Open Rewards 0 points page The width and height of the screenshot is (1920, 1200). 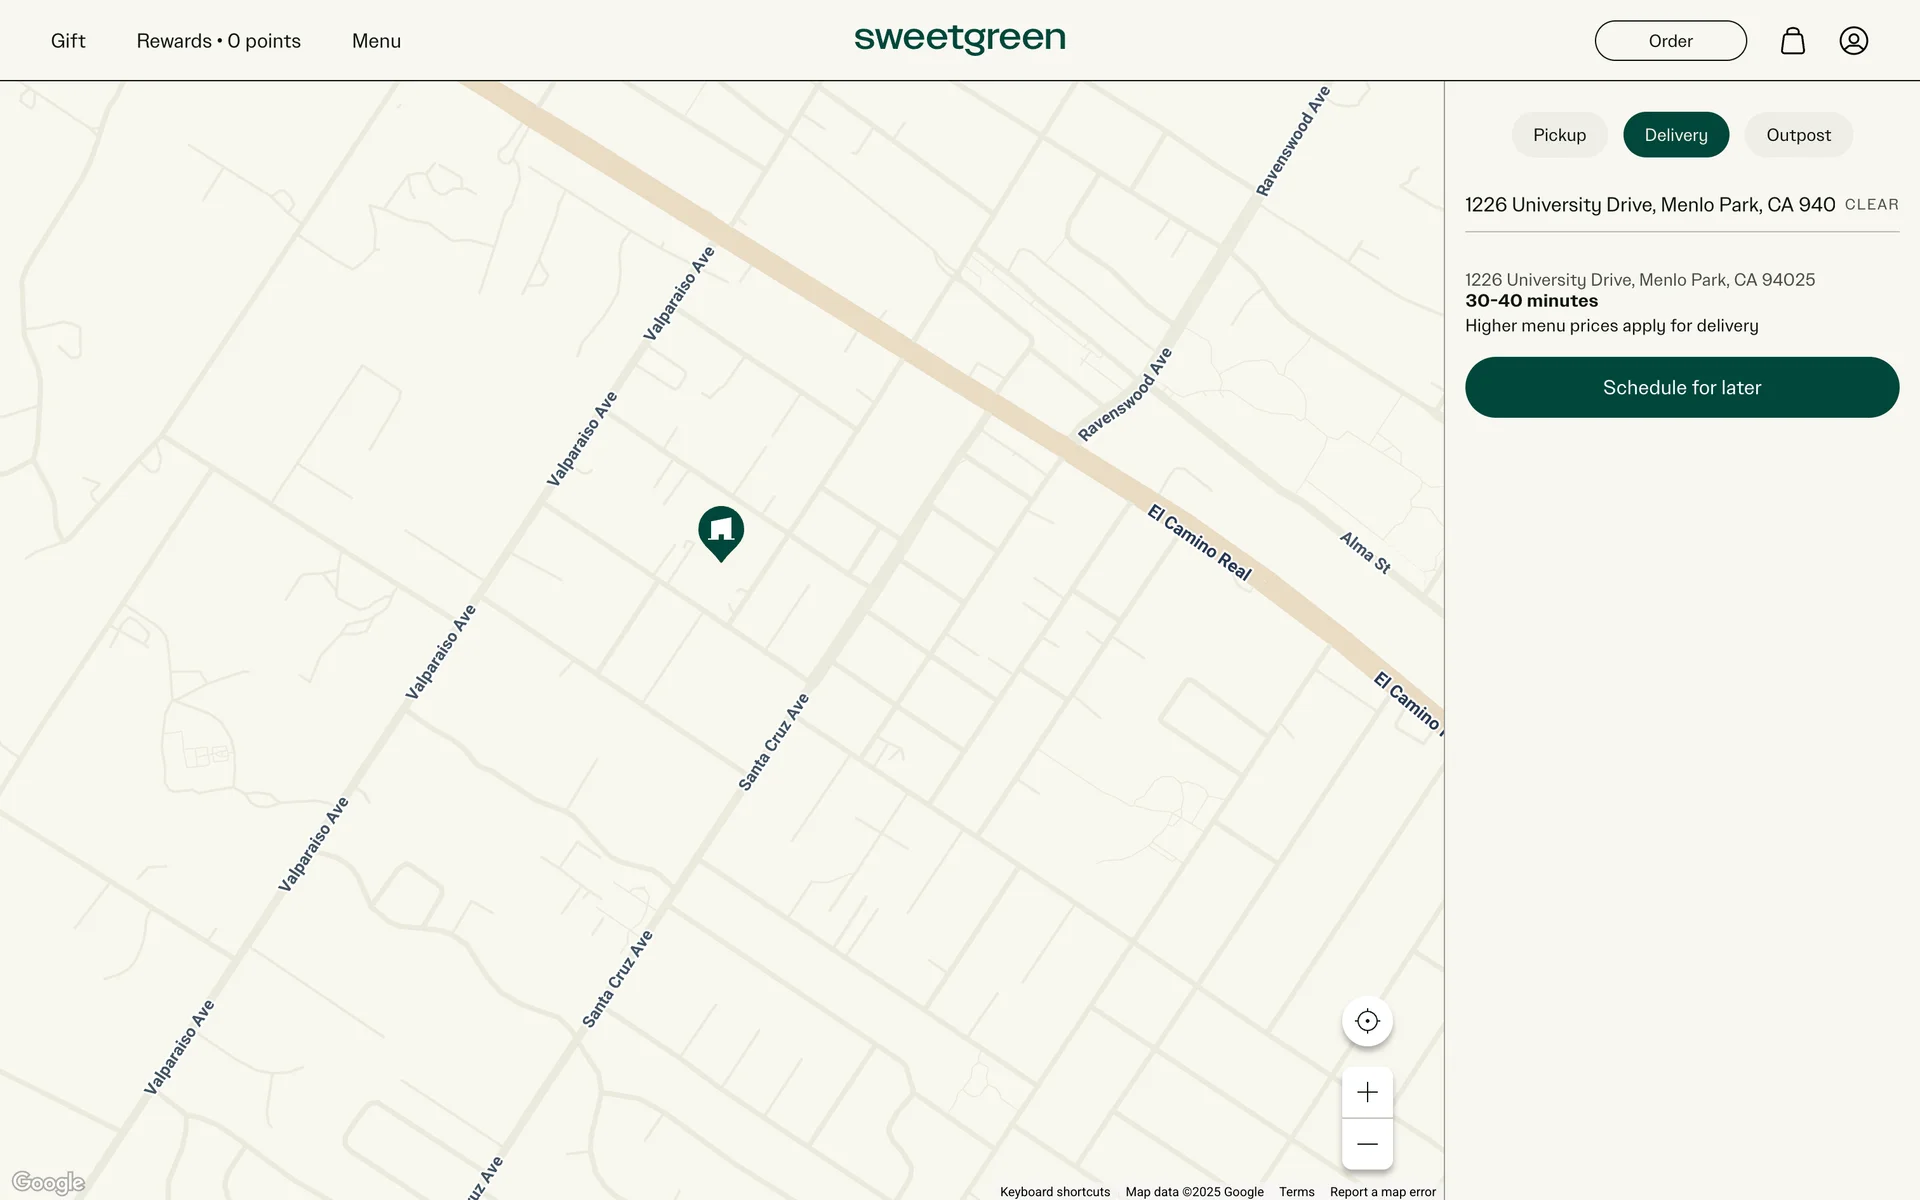218,41
